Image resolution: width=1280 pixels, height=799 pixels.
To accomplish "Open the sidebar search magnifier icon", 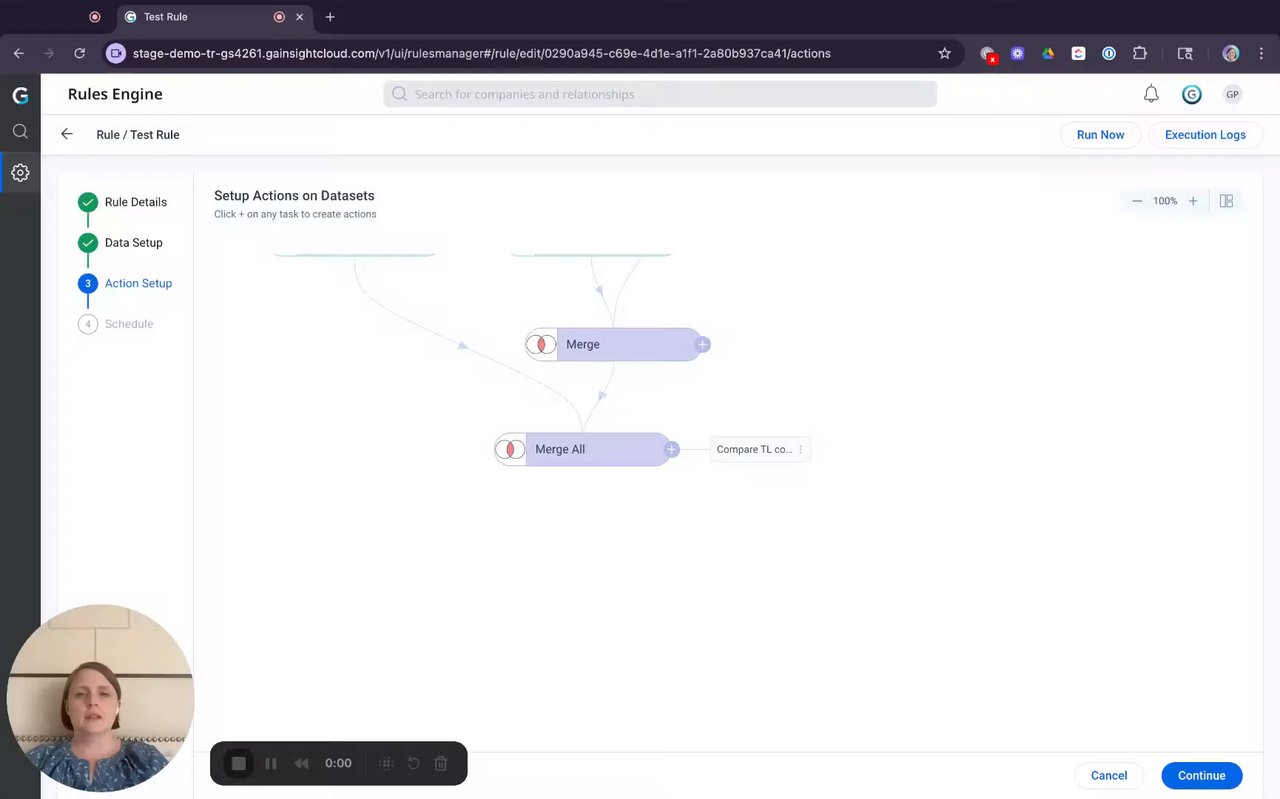I will tap(20, 131).
